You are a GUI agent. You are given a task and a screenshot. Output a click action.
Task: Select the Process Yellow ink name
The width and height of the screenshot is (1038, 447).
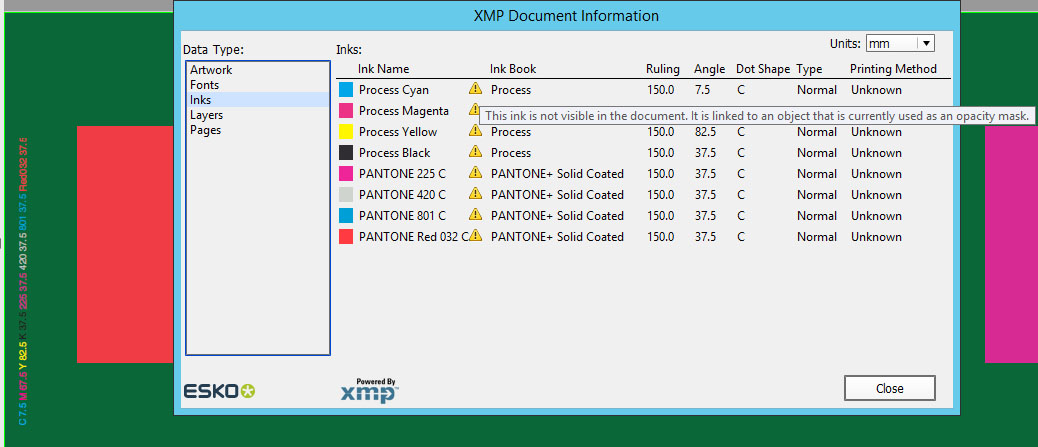point(398,132)
